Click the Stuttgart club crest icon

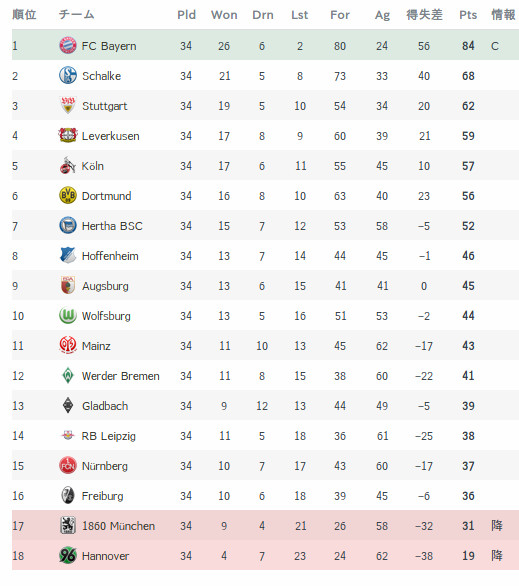coord(68,105)
